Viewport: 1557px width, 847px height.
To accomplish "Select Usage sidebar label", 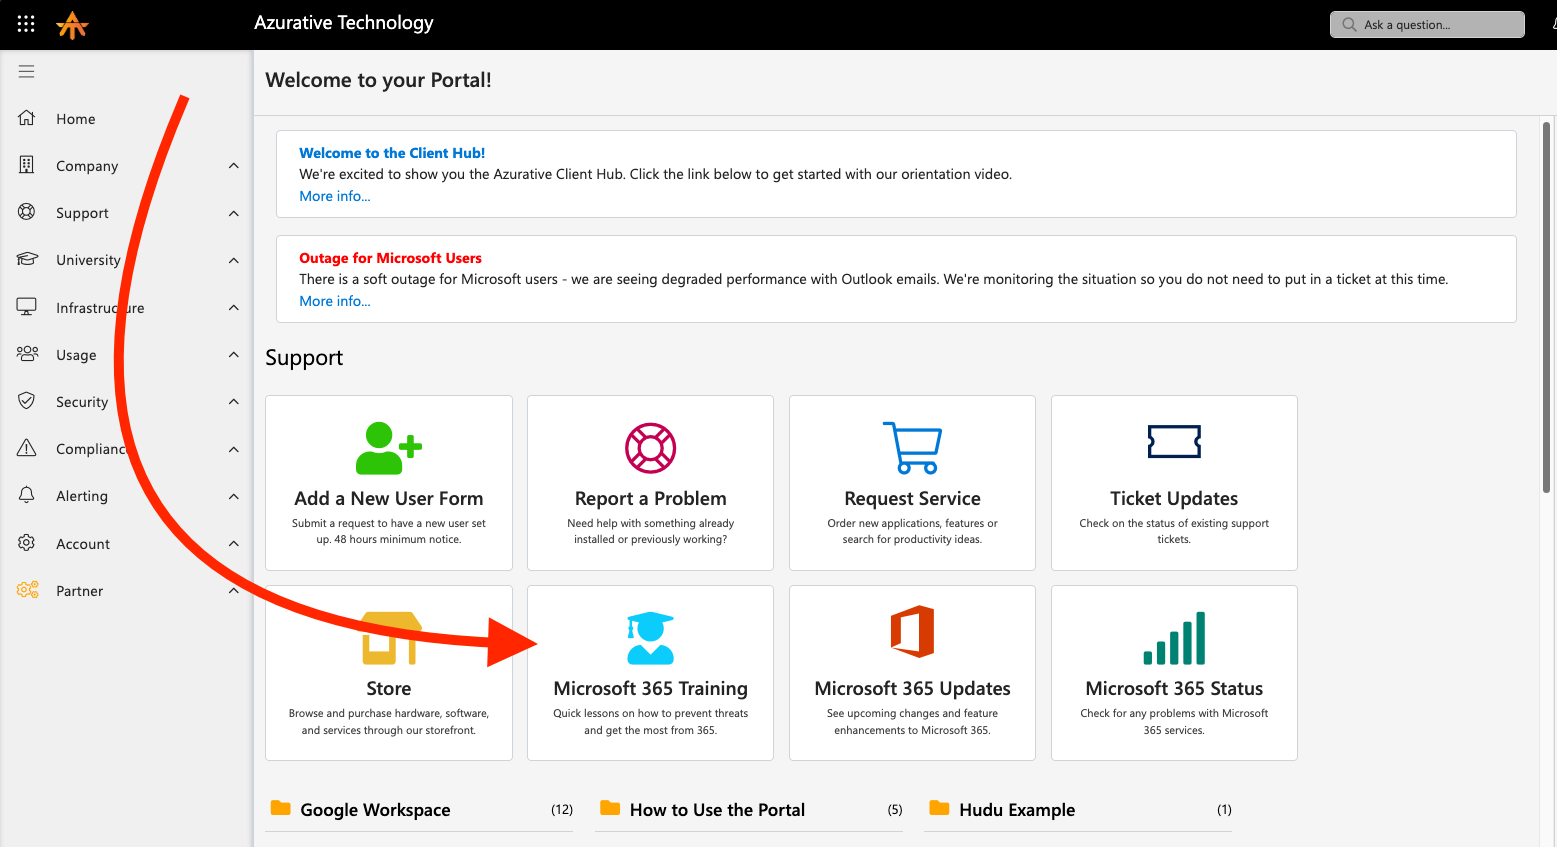I will pos(76,355).
